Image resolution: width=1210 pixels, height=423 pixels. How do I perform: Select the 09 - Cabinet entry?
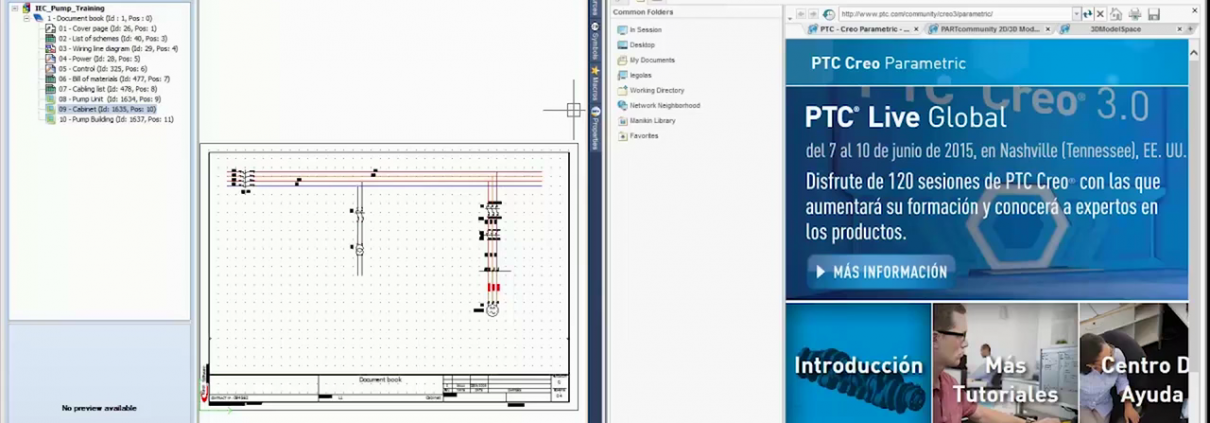(x=107, y=109)
